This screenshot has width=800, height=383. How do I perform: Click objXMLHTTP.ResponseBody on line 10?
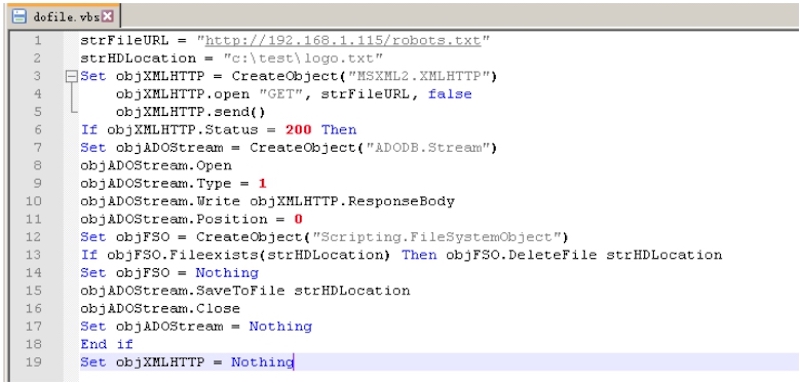click(352, 201)
